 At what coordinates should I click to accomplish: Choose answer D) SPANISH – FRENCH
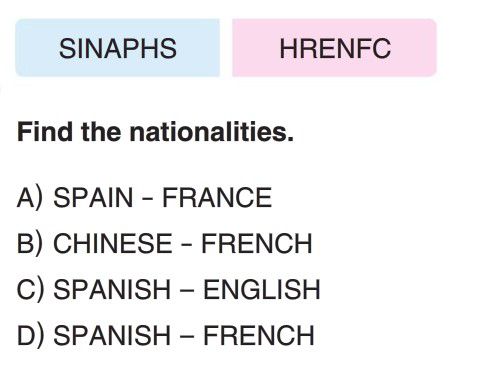(x=166, y=335)
